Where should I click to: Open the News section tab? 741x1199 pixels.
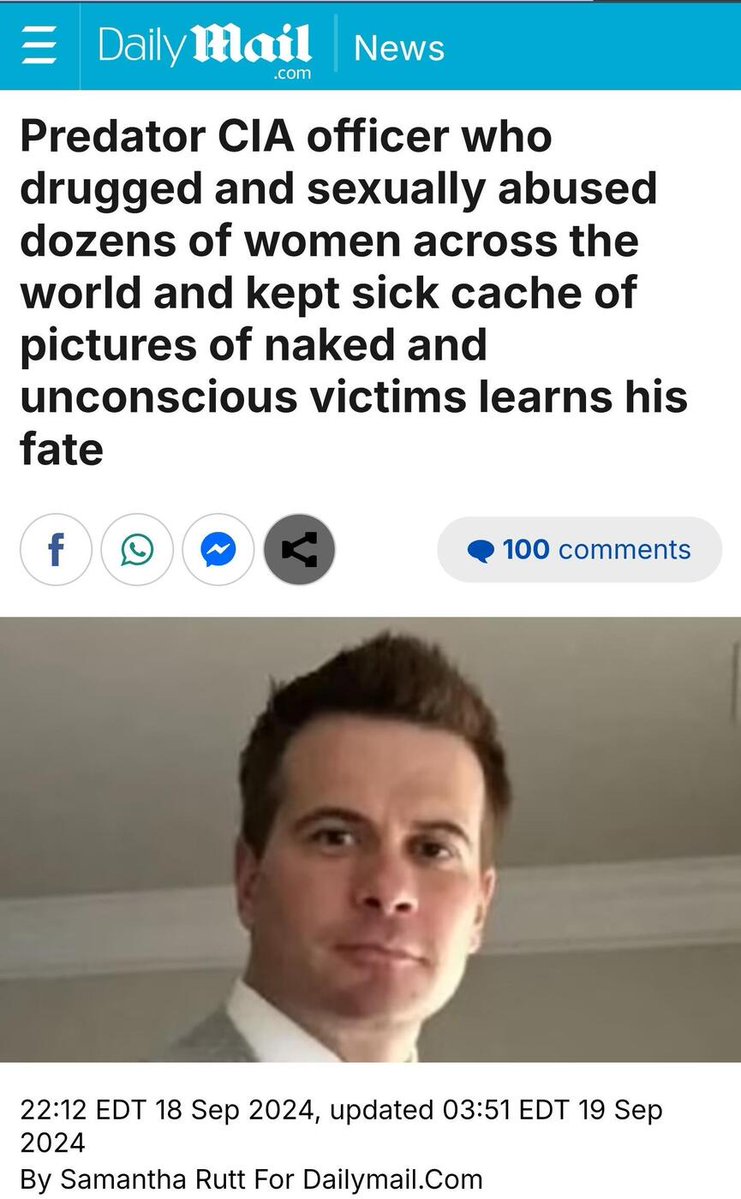pyautogui.click(x=398, y=47)
